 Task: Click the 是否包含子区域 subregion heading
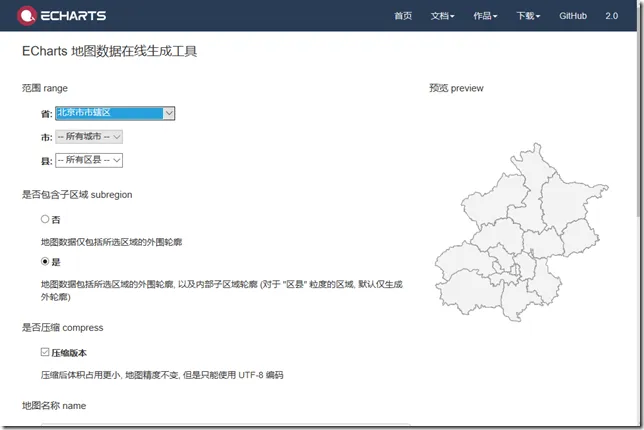(x=77, y=195)
